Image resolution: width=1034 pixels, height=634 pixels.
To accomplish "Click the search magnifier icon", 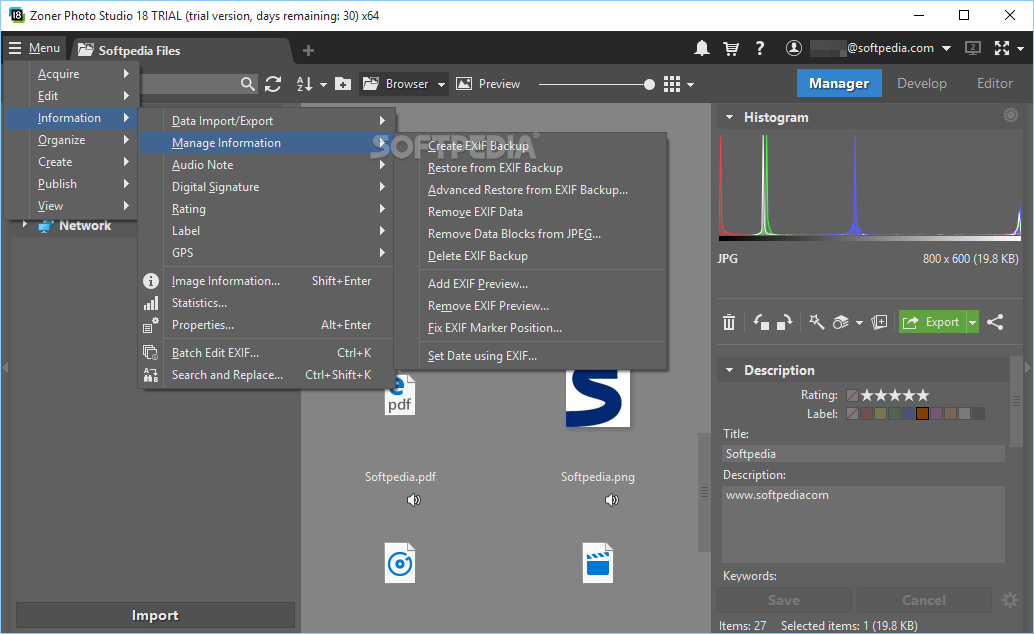I will click(x=247, y=84).
